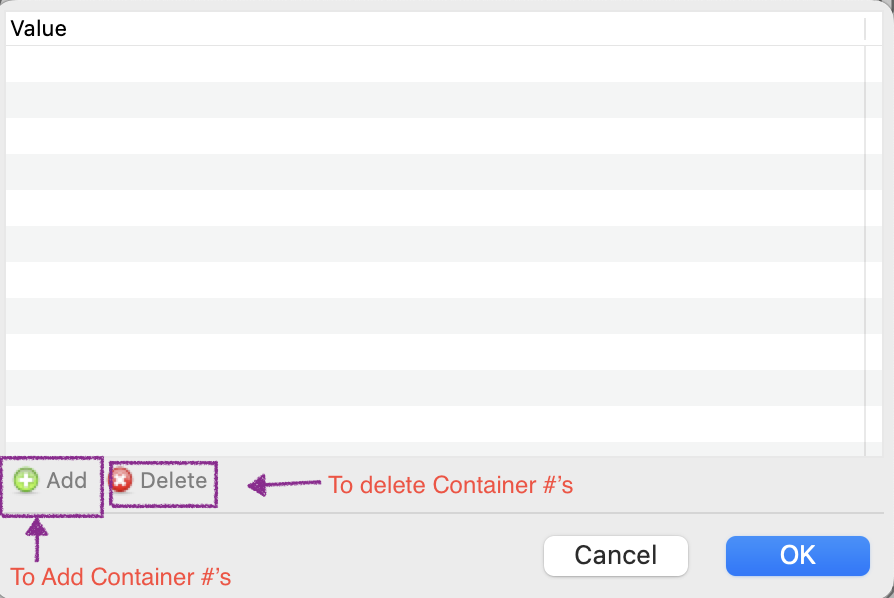Click the purple arrow pointing up at Add
894x598 pixels.
pos(37,539)
